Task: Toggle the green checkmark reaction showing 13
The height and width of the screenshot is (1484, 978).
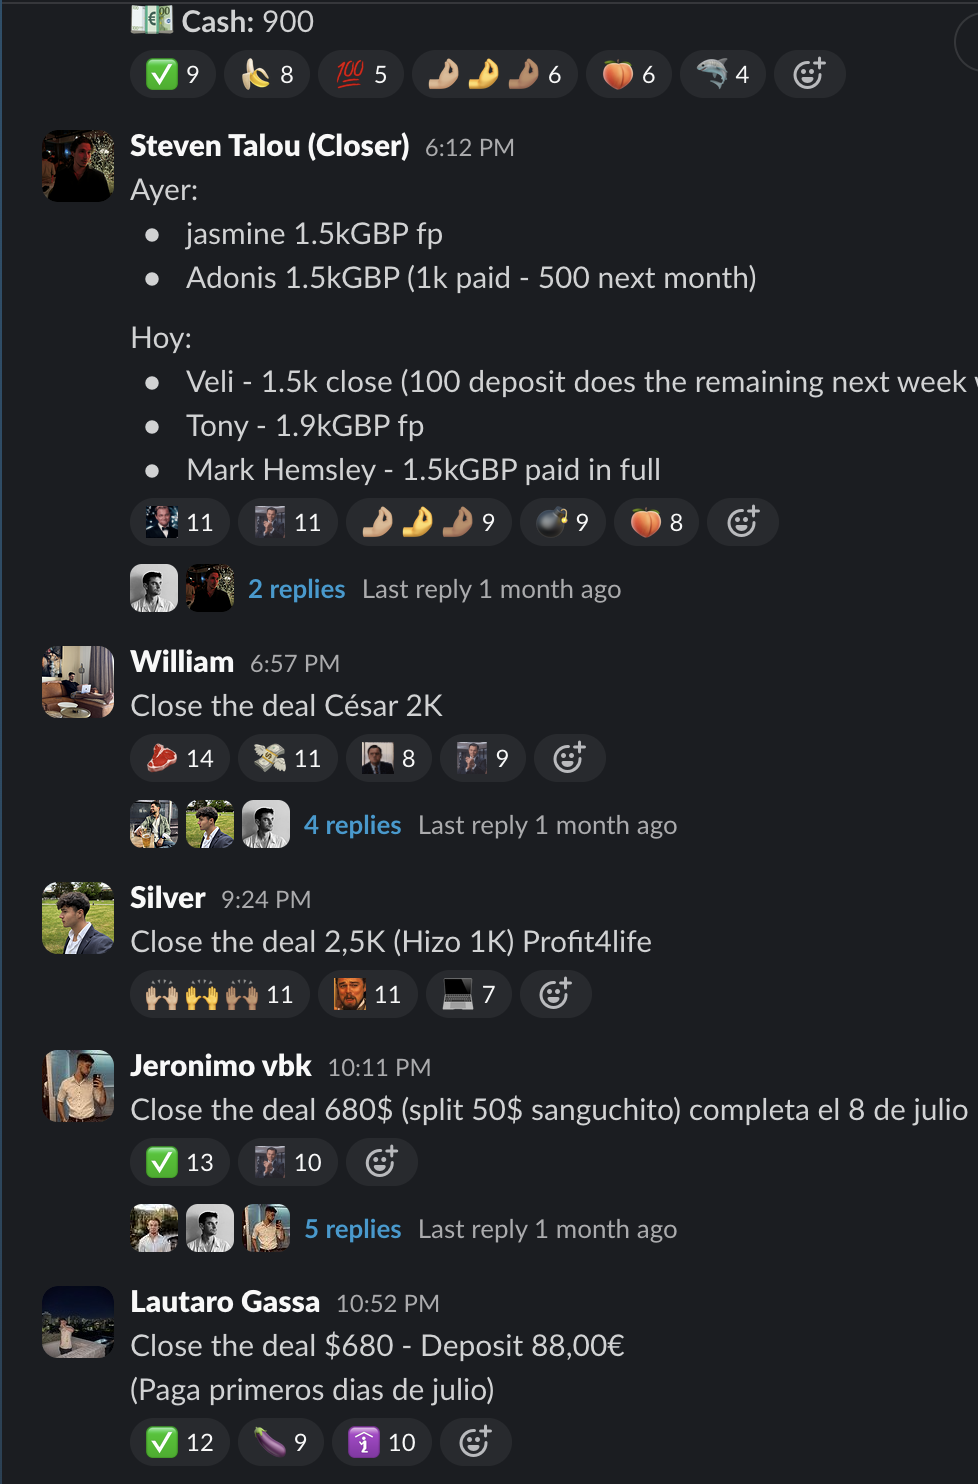Action: pyautogui.click(x=180, y=1162)
